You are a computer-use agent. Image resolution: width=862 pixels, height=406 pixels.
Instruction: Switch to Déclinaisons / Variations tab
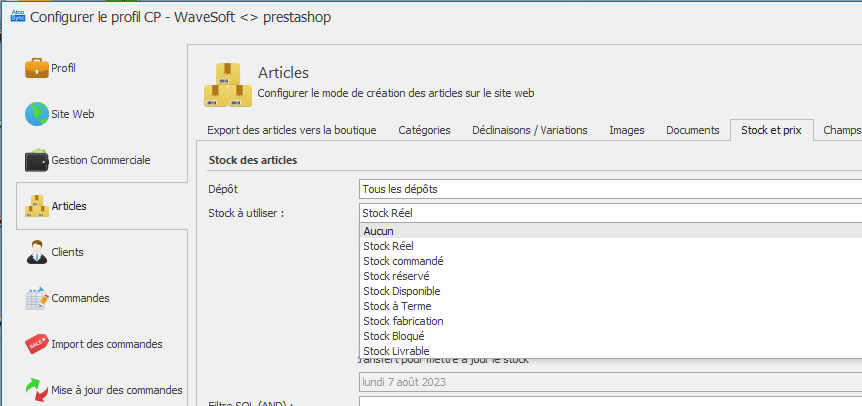click(x=529, y=130)
